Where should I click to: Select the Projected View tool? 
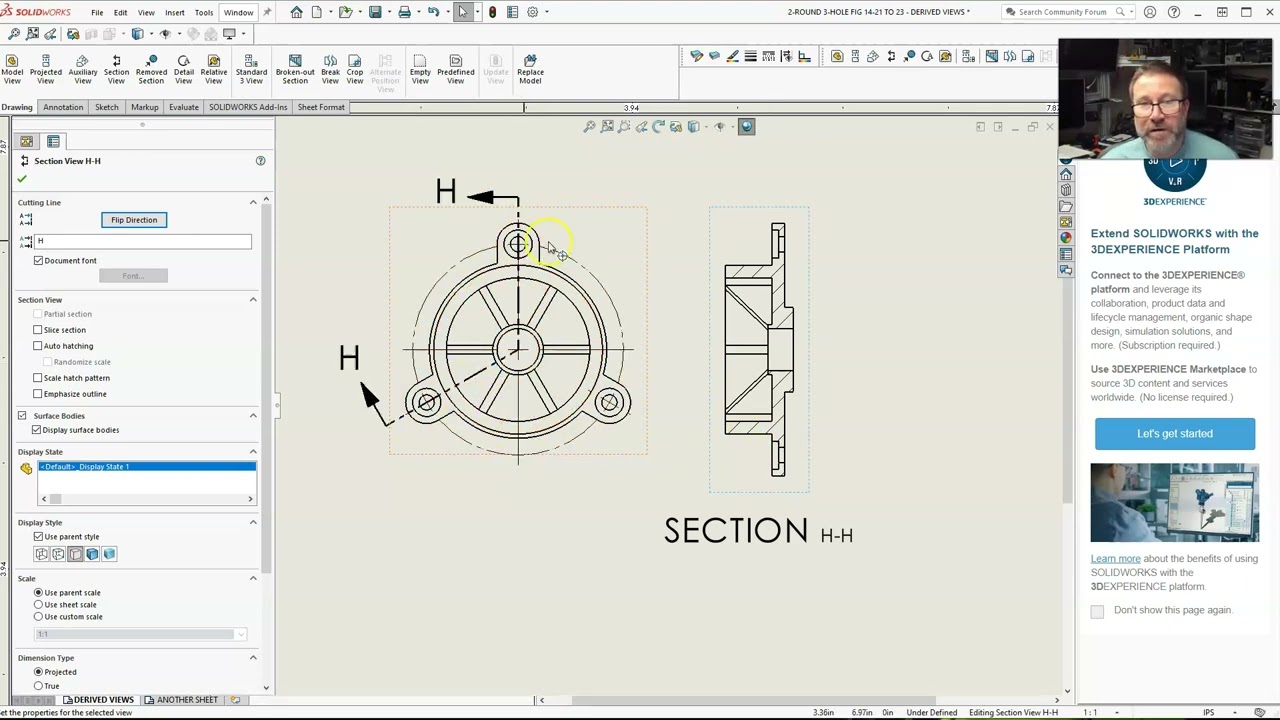coord(45,68)
